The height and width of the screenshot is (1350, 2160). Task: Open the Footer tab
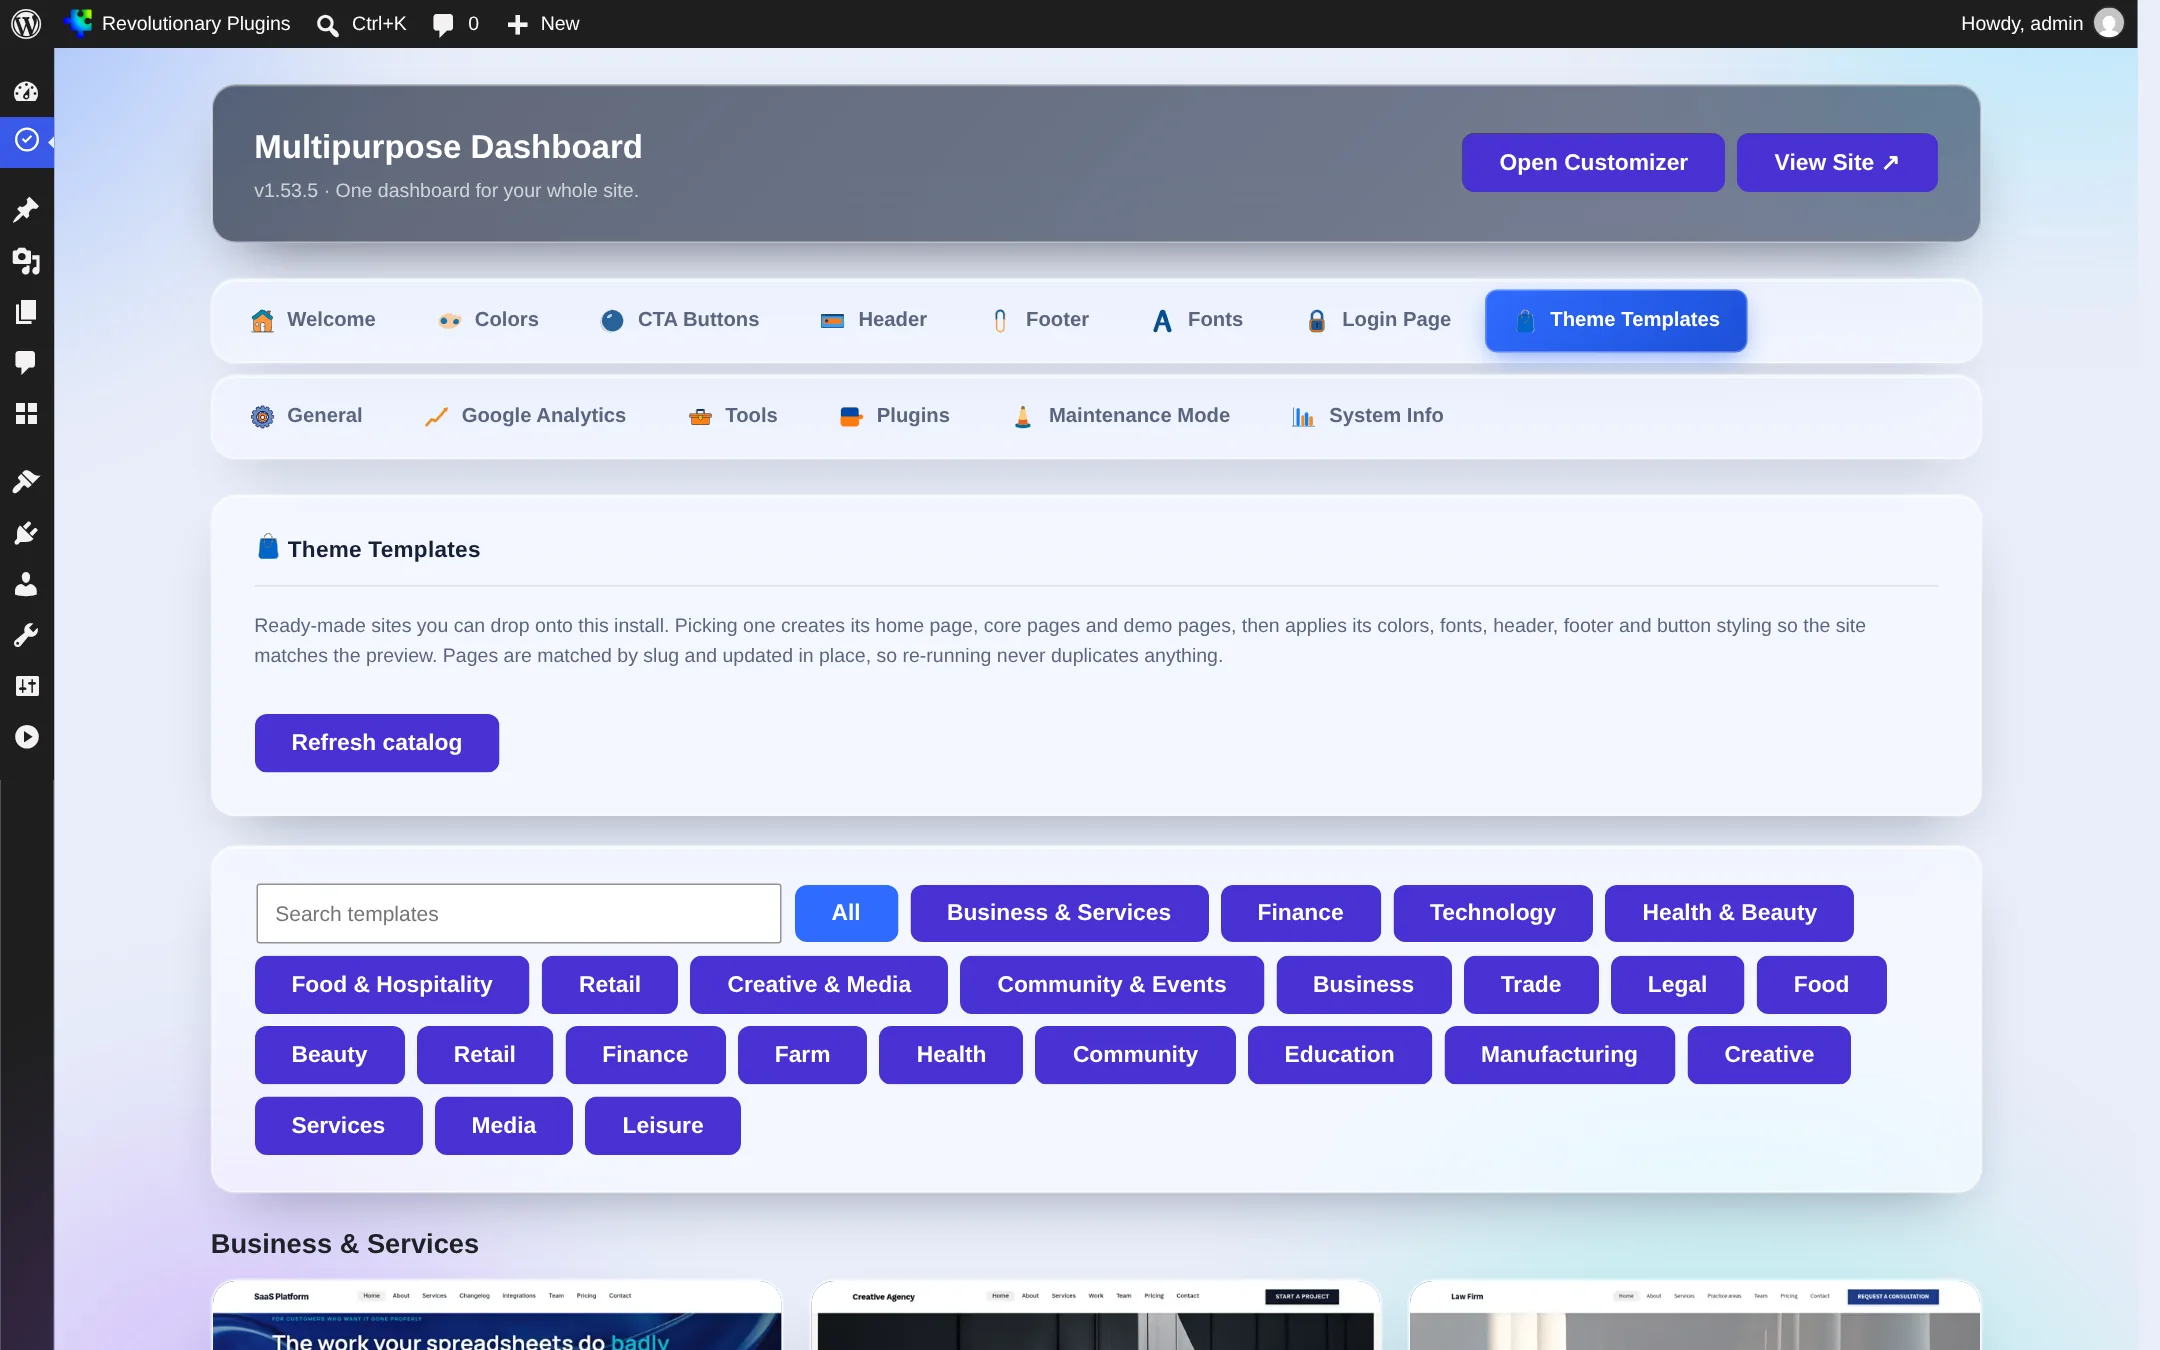1040,320
